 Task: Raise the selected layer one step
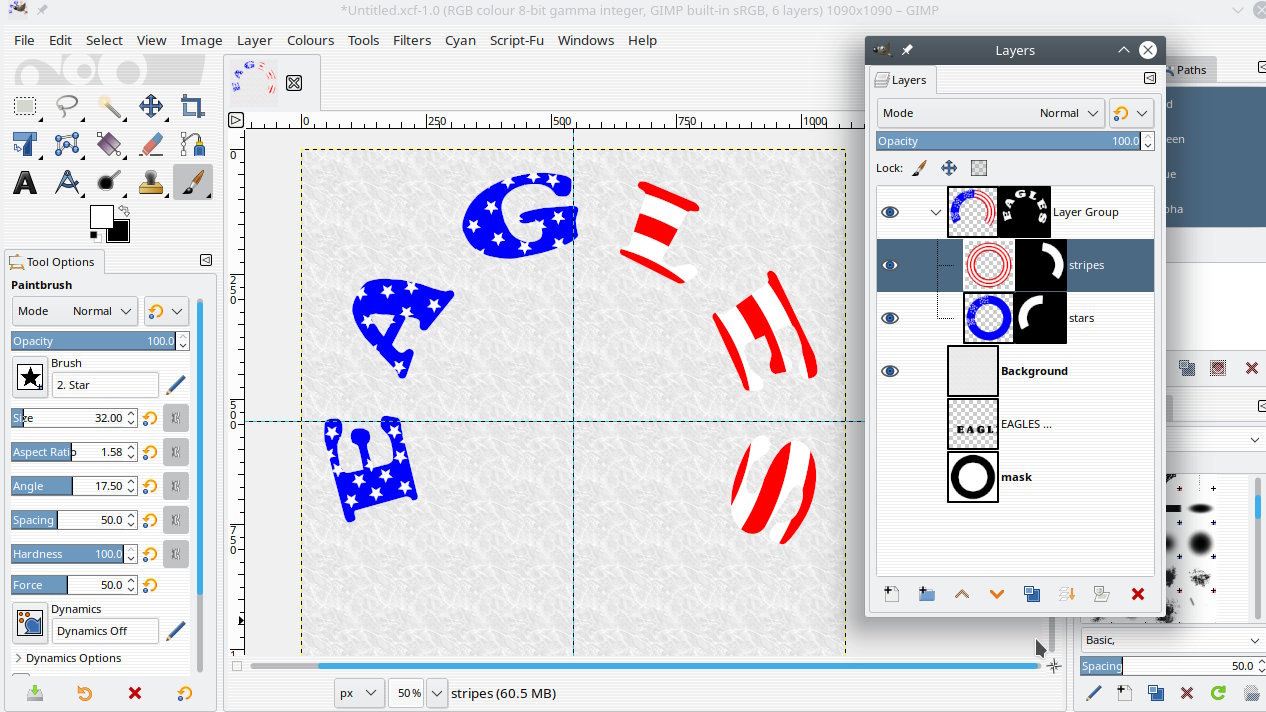(x=962, y=594)
